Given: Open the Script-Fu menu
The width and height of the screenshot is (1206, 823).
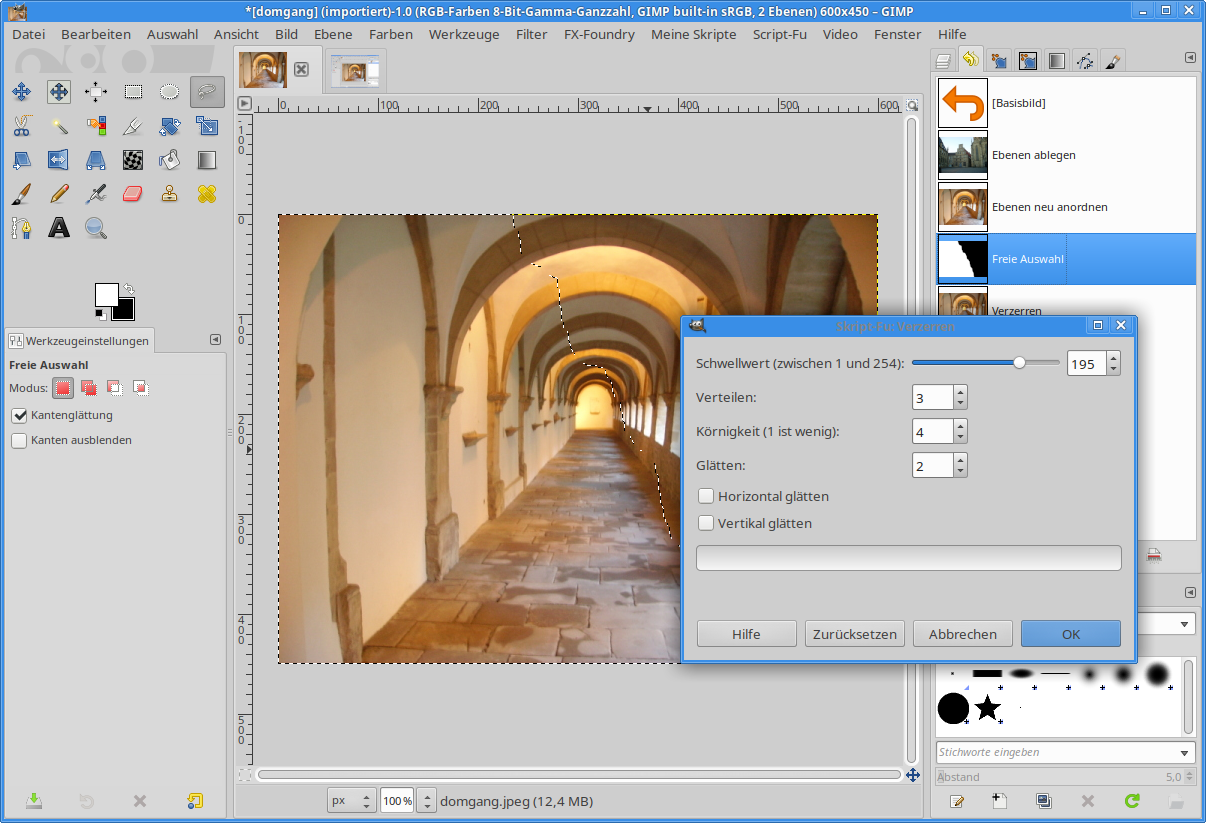Looking at the screenshot, I should [779, 34].
